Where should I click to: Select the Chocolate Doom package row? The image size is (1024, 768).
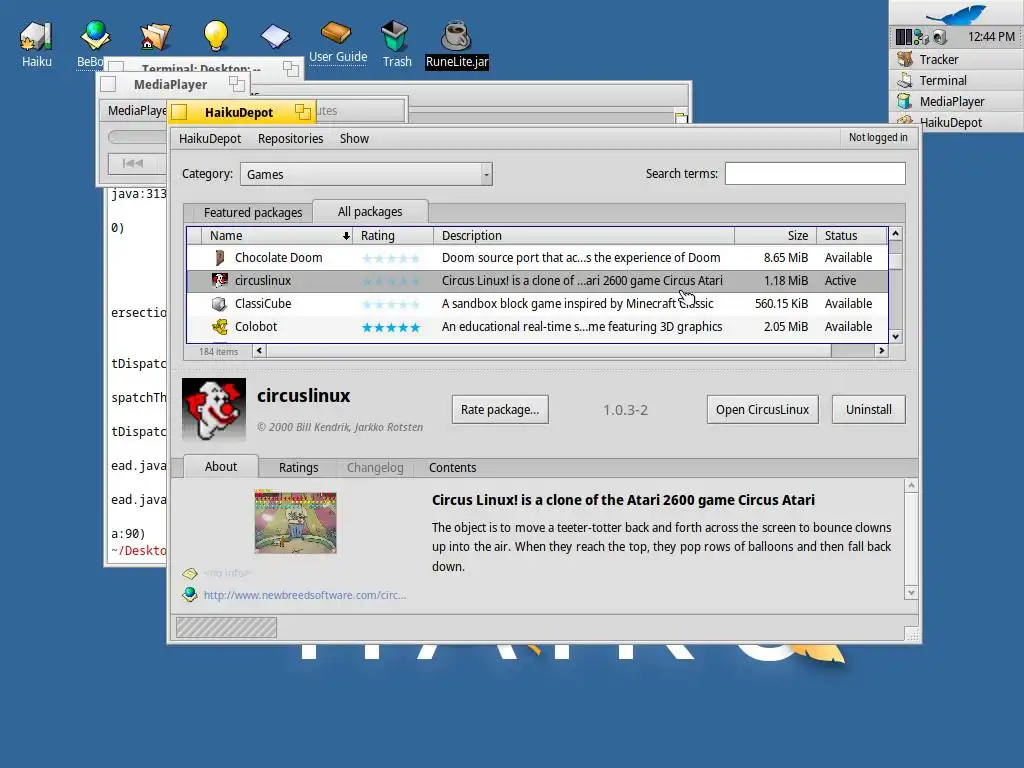[x=537, y=257]
